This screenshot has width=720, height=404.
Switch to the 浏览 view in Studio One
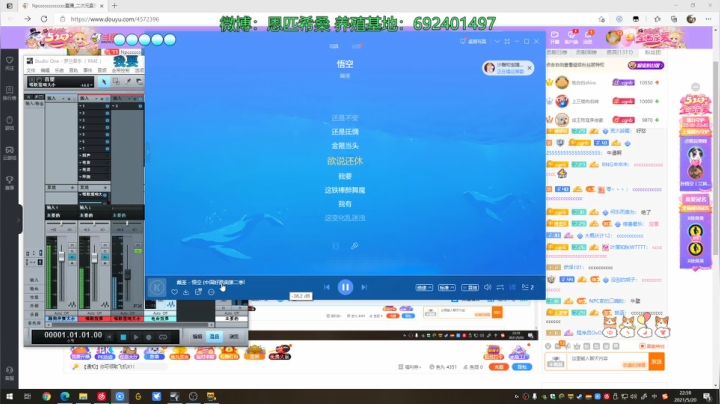click(x=234, y=337)
